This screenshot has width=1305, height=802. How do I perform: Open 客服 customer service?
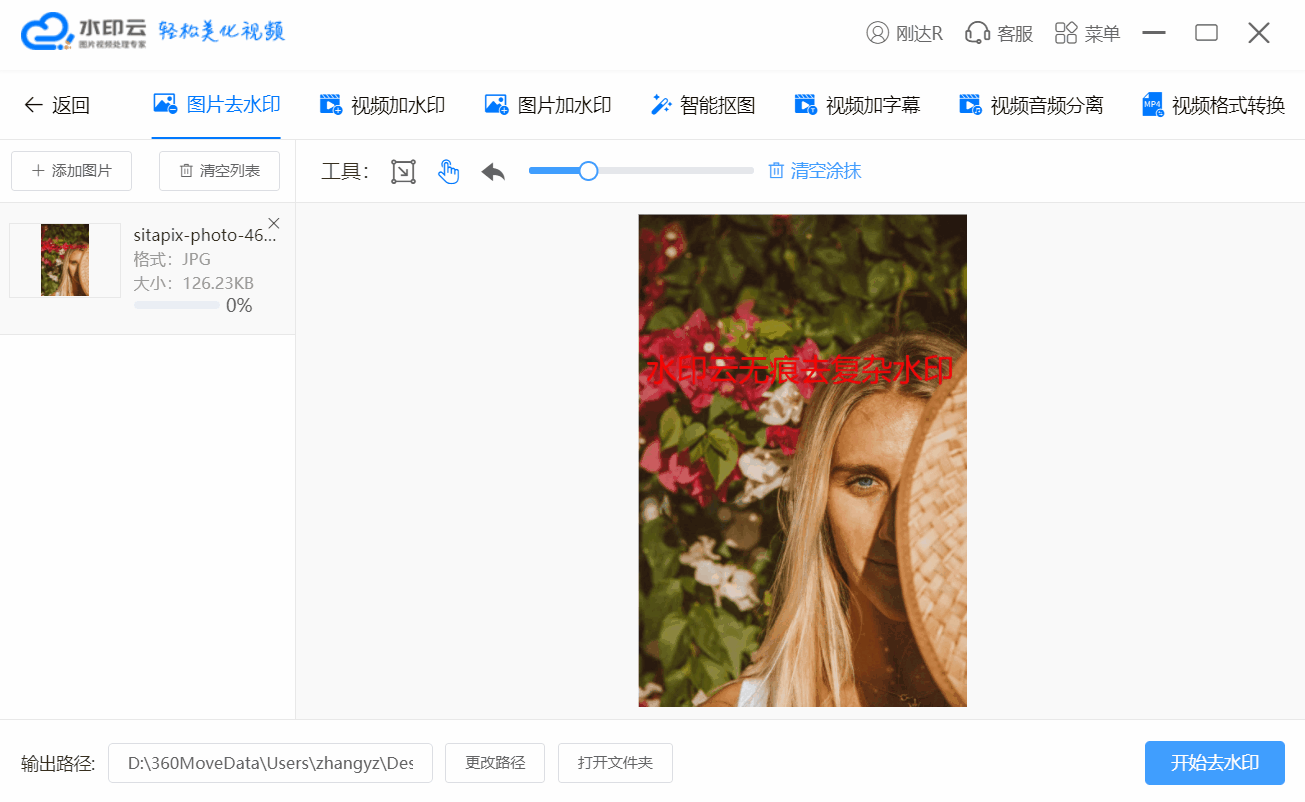click(x=998, y=33)
